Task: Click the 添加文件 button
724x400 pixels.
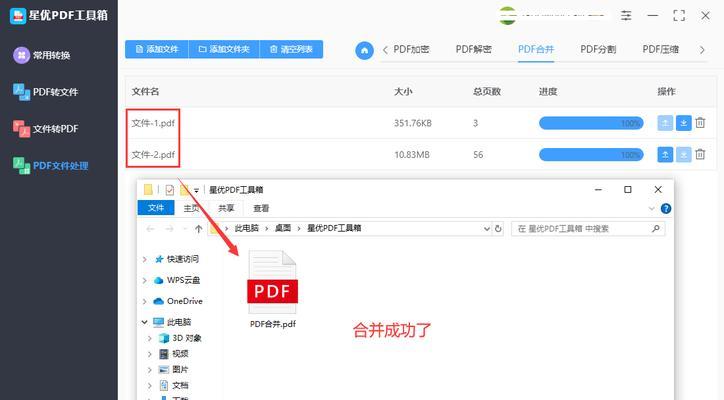Action: [157, 49]
